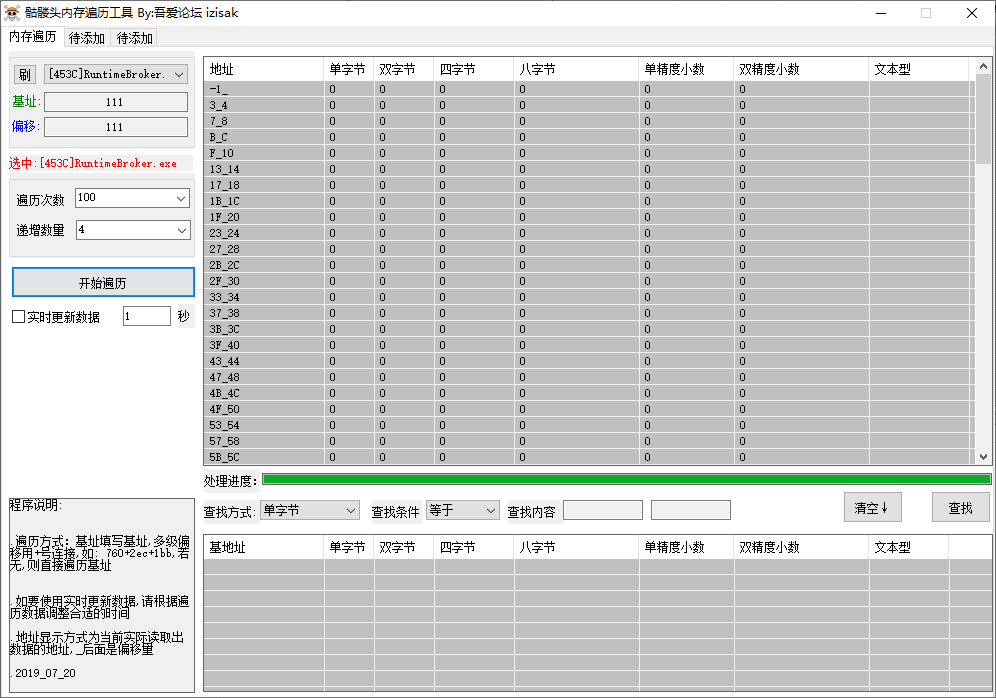Click the green 处理进度 progress bar

click(626, 480)
